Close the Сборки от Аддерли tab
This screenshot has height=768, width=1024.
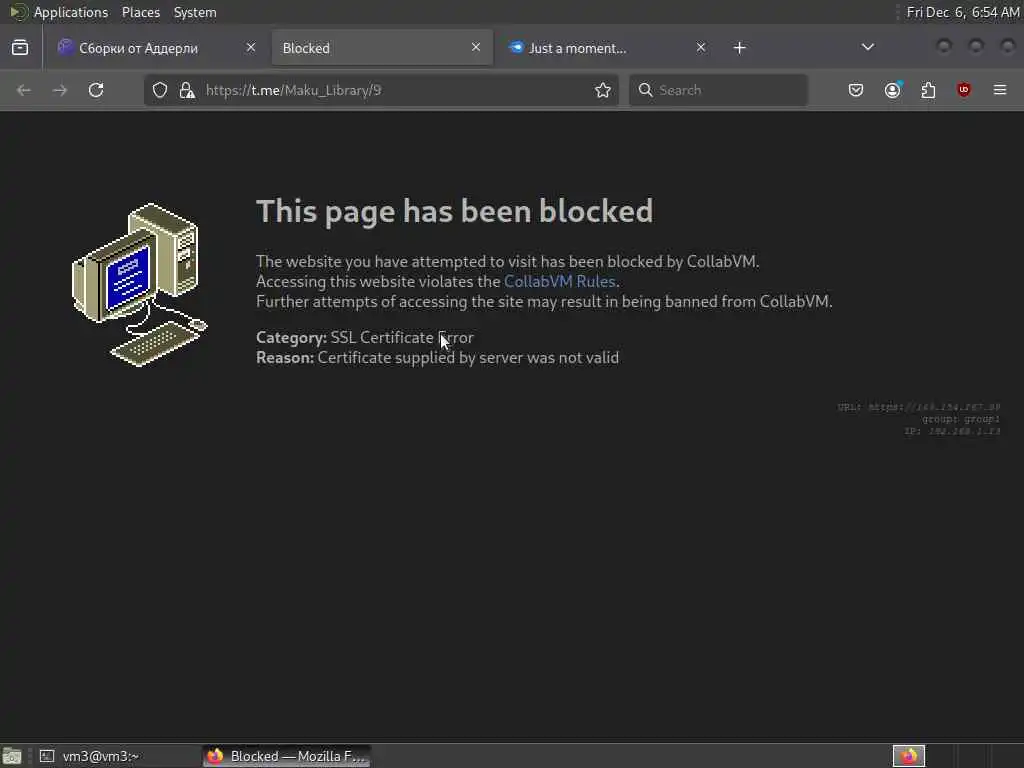coord(251,48)
